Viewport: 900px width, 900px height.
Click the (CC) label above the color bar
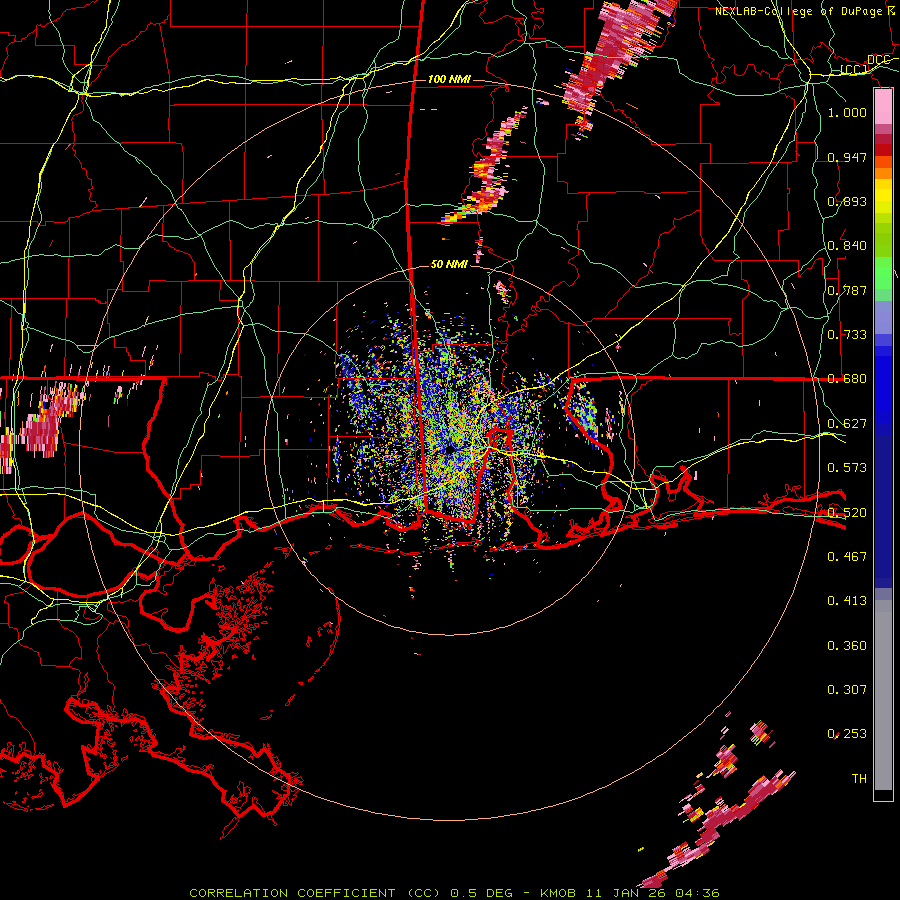854,70
